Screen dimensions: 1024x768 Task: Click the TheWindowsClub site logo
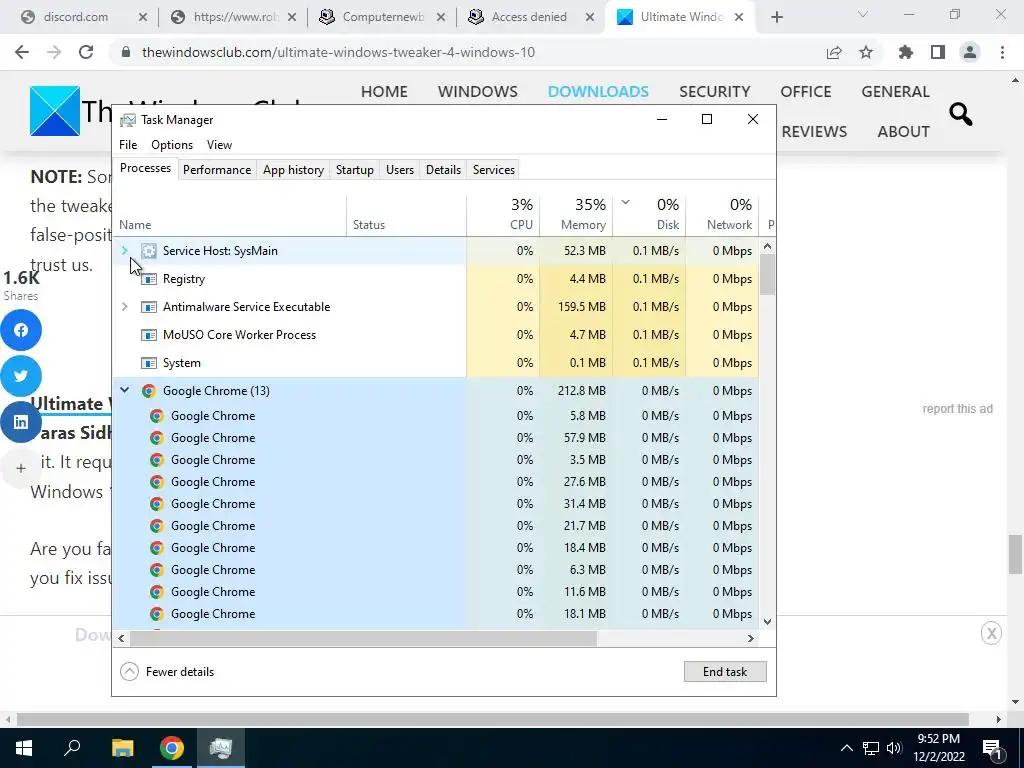point(55,111)
